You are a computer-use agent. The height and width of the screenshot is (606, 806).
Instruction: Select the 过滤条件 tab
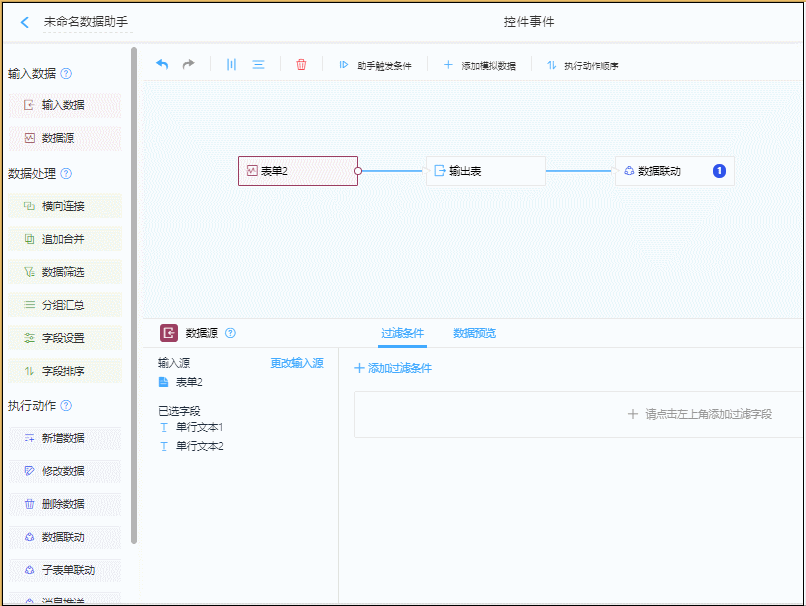pos(402,333)
